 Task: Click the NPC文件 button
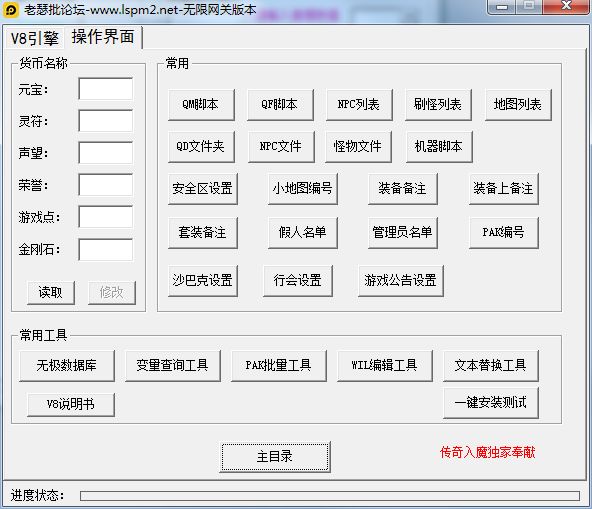point(281,147)
